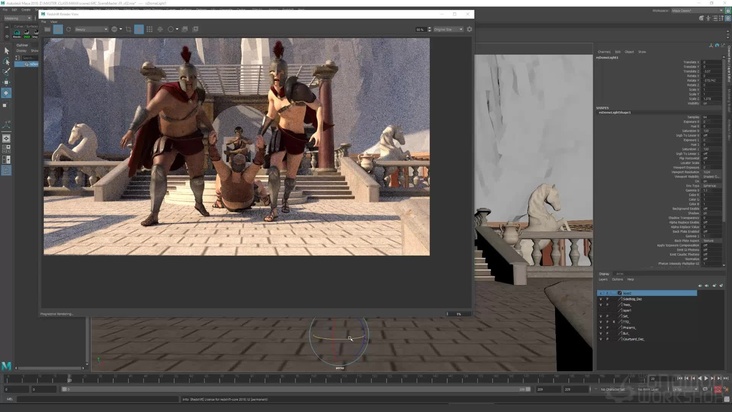This screenshot has height=412, width=732.
Task: Click the render view settings gear icon
Action: pos(469,29)
